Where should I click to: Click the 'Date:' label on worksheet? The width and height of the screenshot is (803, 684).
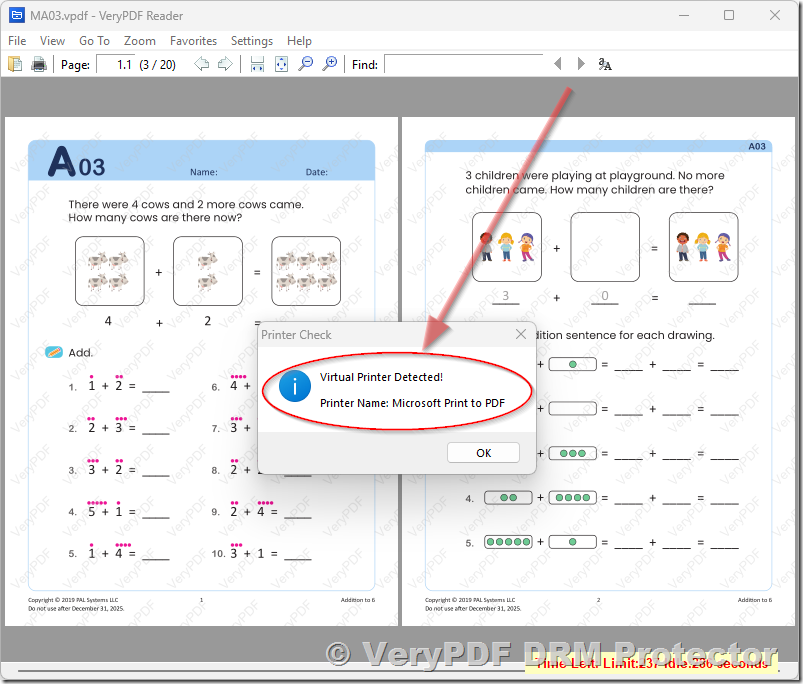(x=316, y=173)
